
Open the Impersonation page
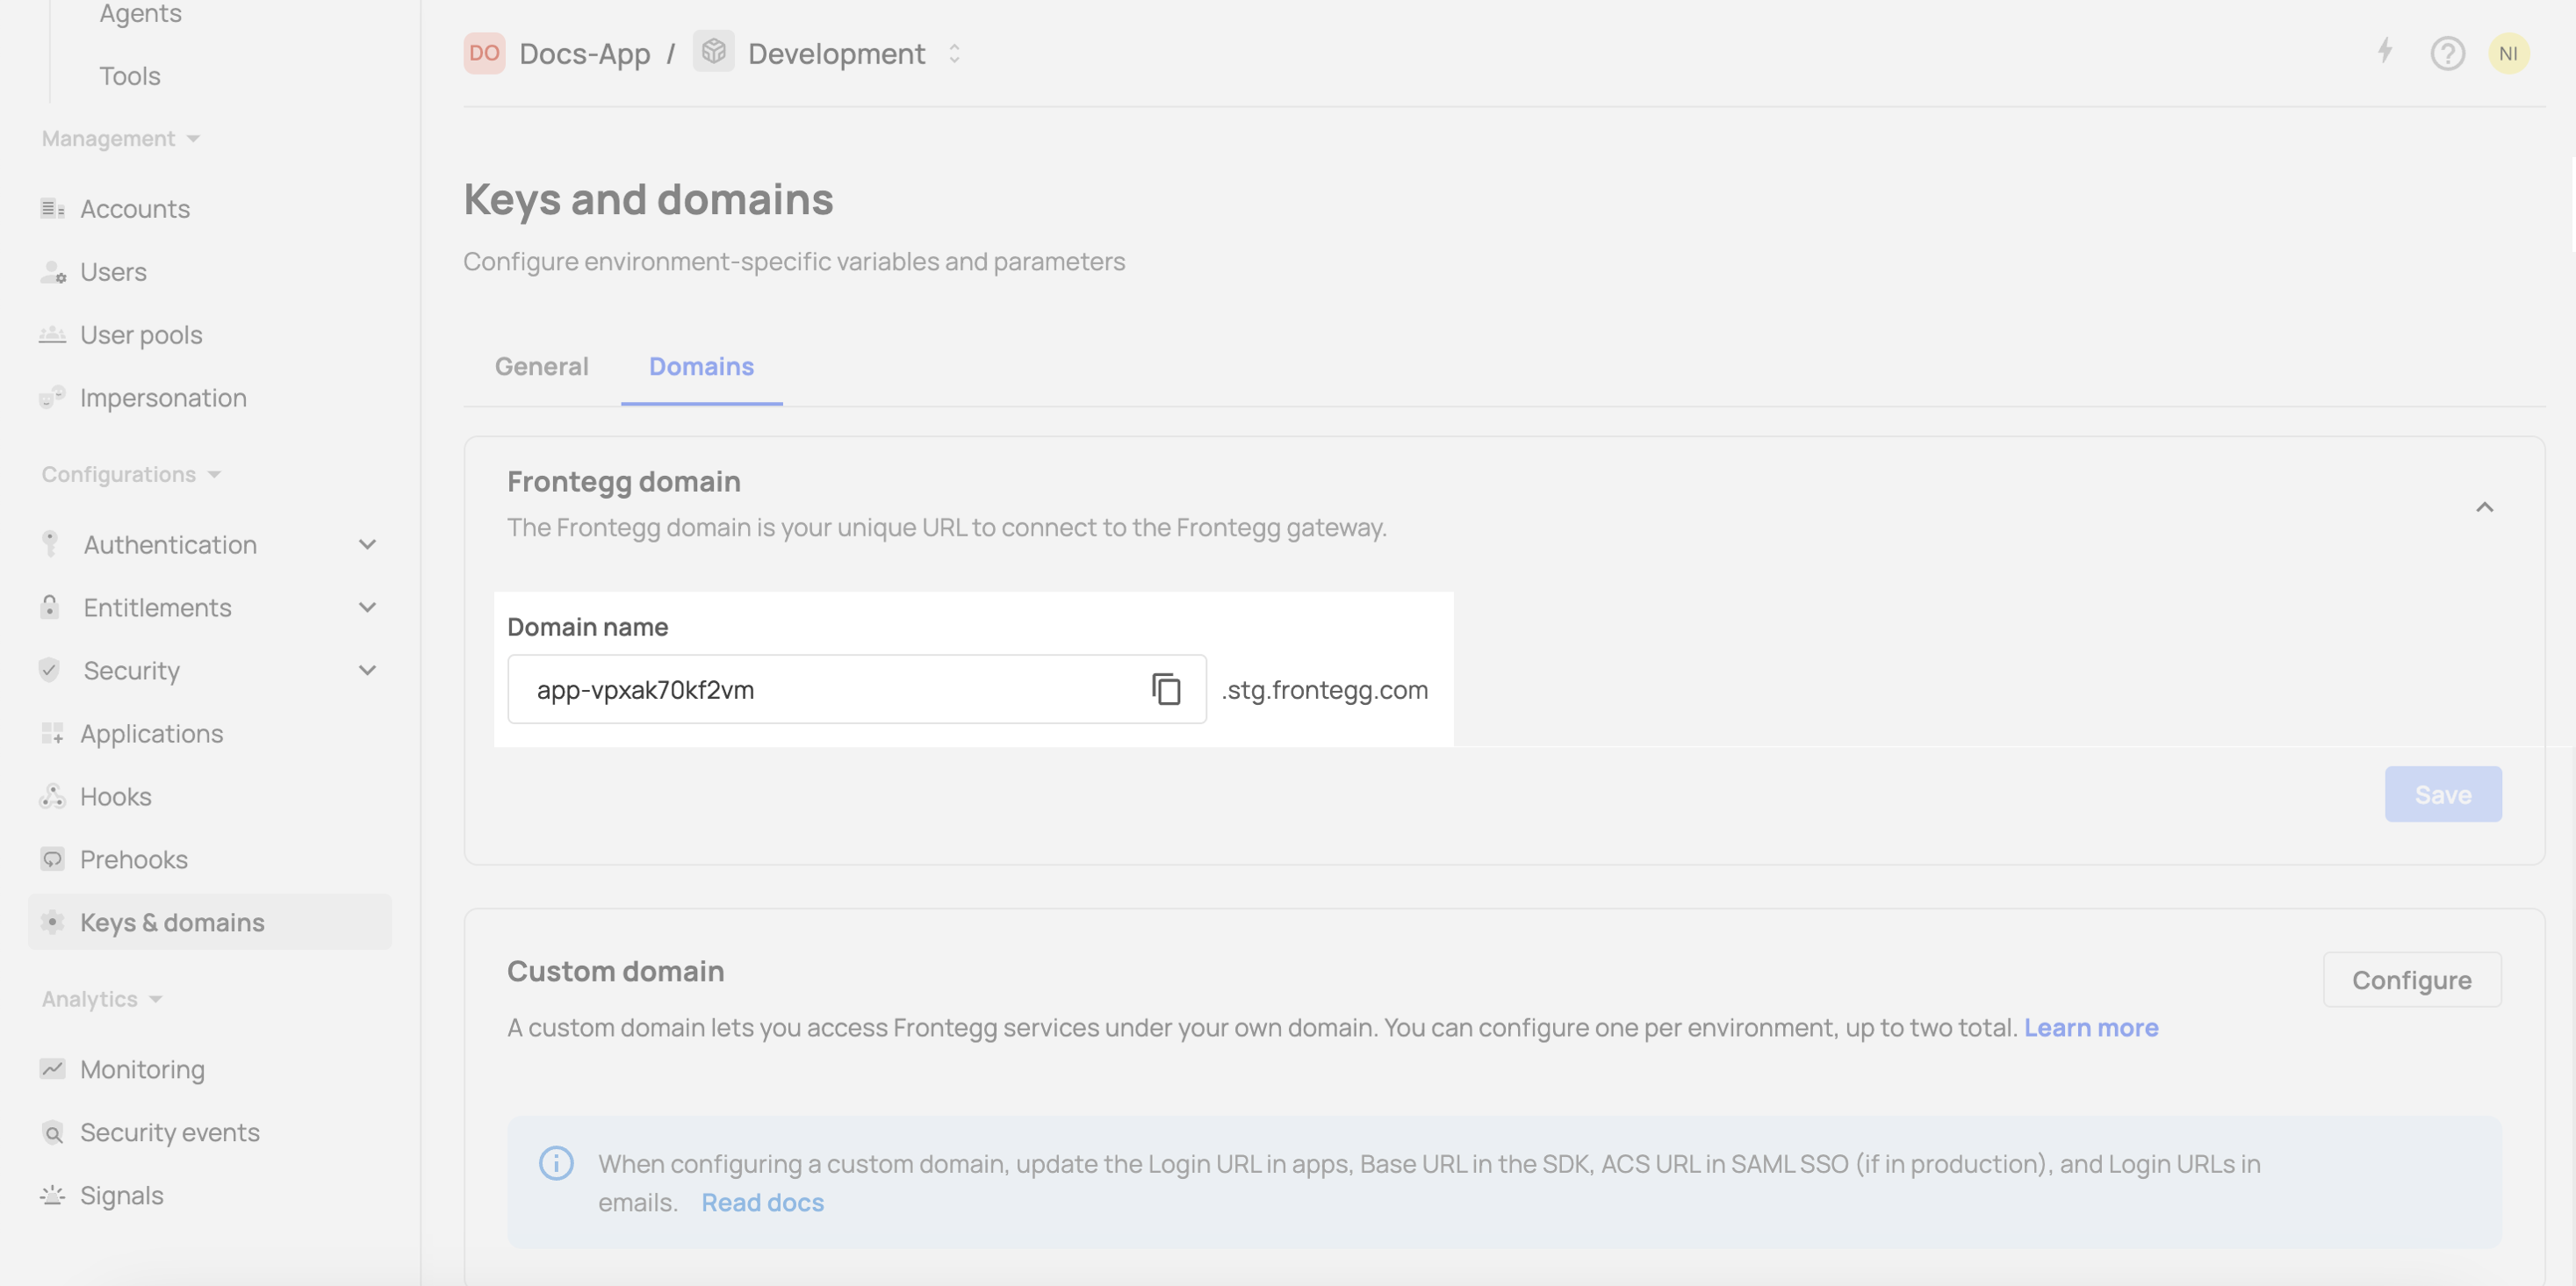coord(162,397)
